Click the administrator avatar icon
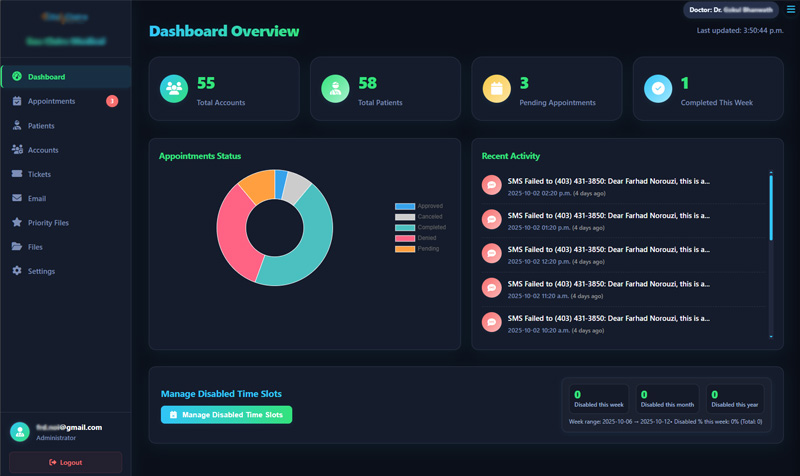Screen dimensions: 800x476 (x=20, y=432)
